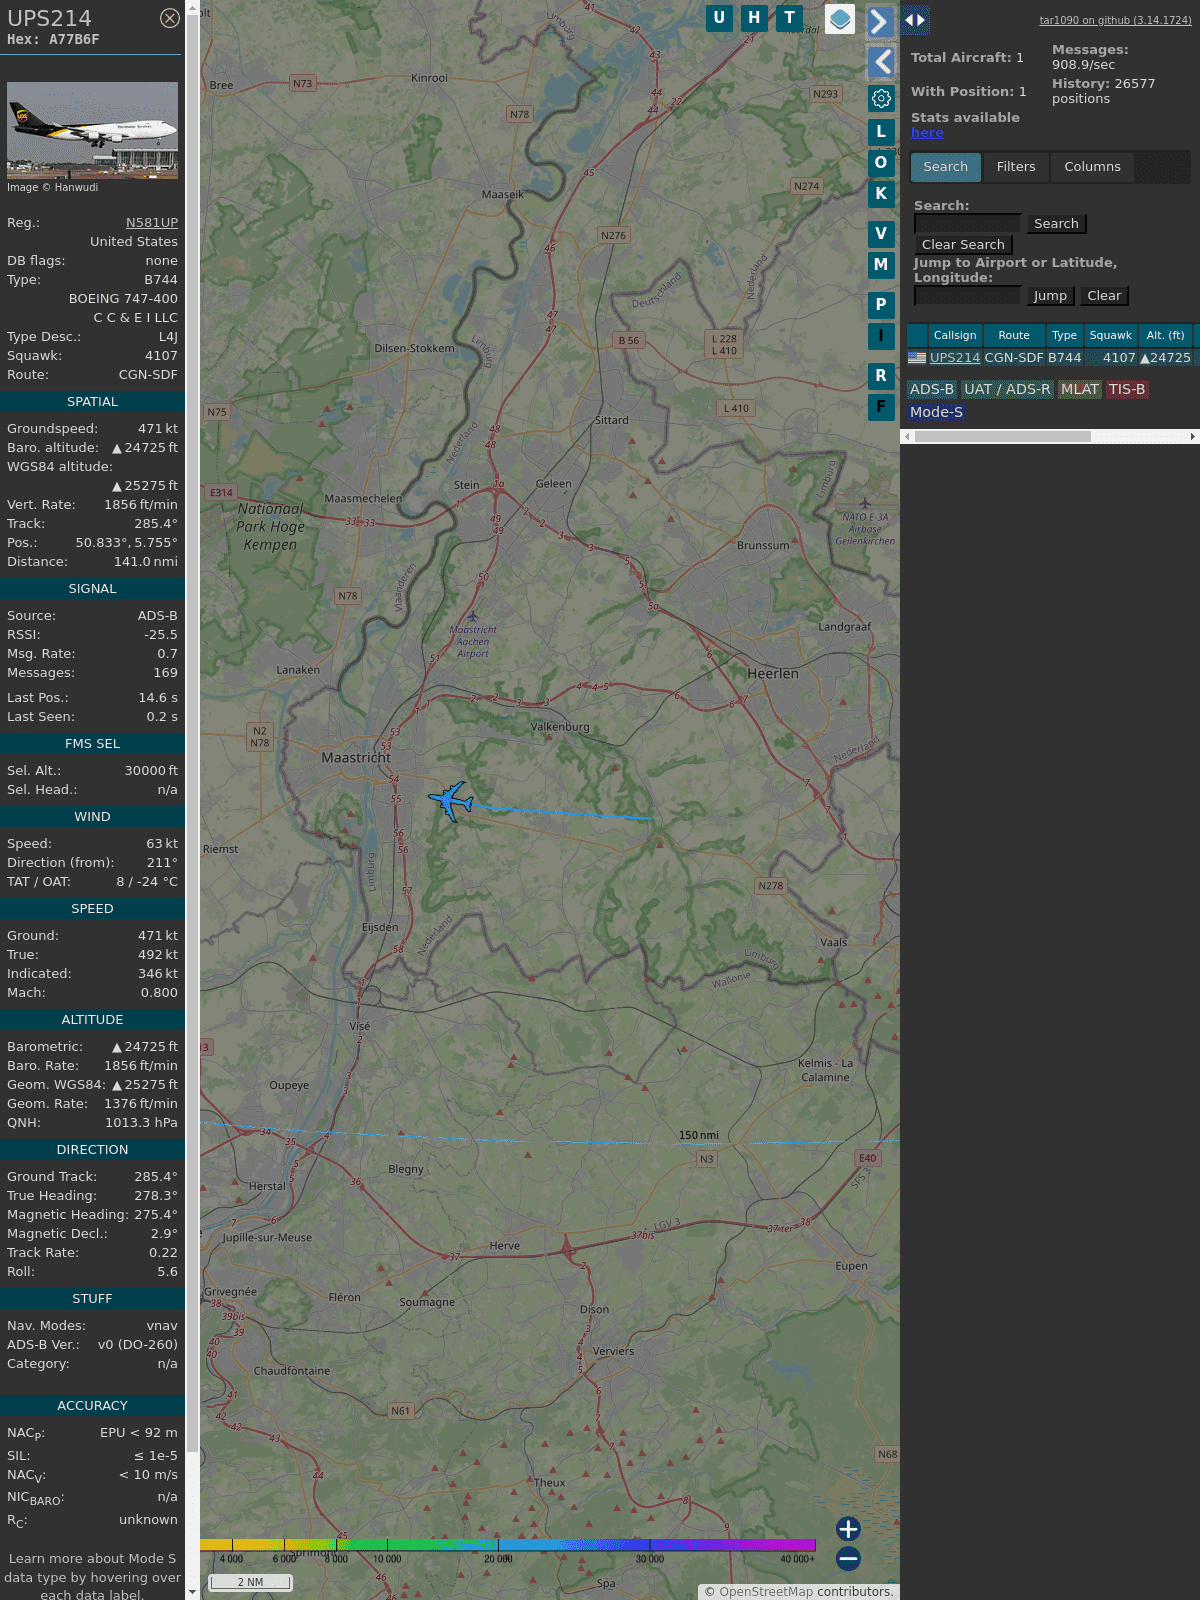The image size is (1200, 1600).
Task: Click the SPATIAL section header
Action: [92, 401]
